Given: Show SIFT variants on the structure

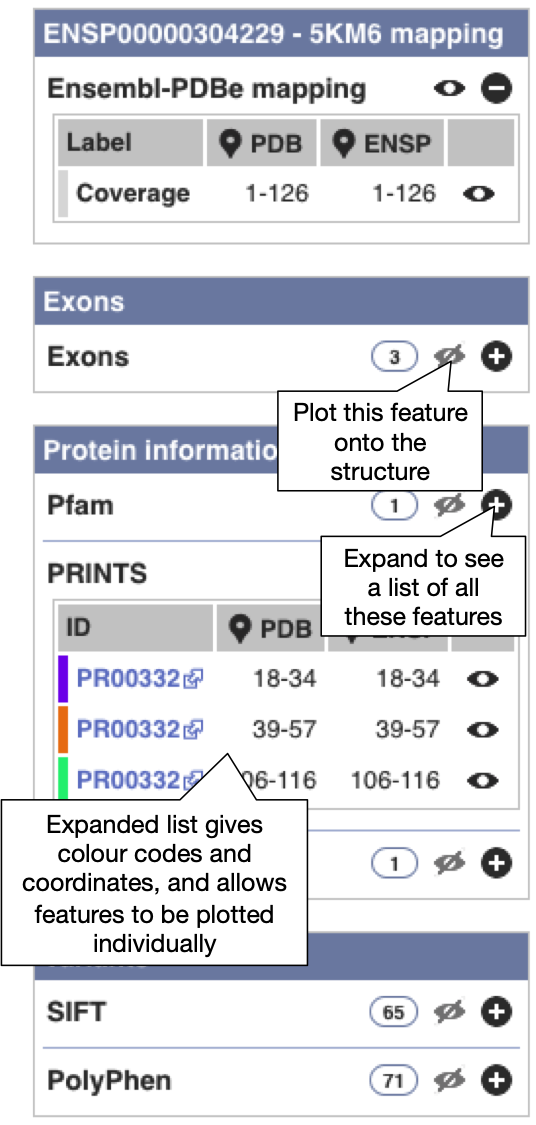Looking at the screenshot, I should 451,1013.
